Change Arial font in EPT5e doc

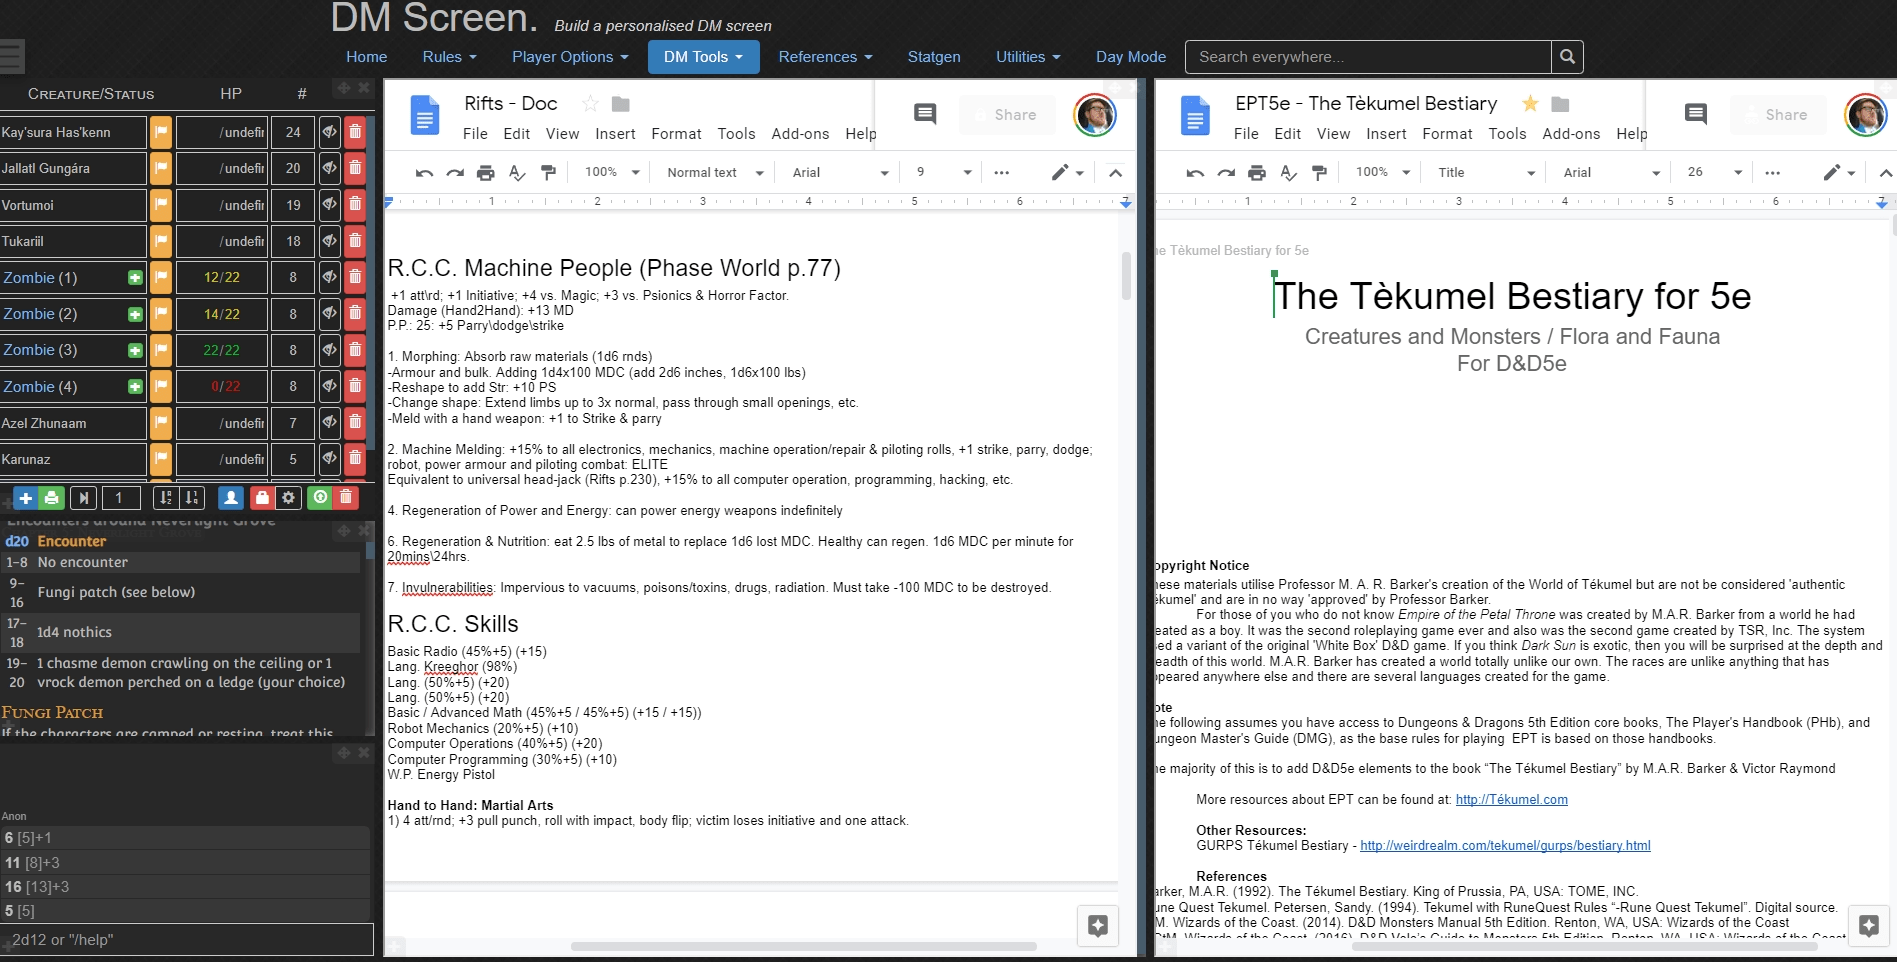(x=1611, y=173)
